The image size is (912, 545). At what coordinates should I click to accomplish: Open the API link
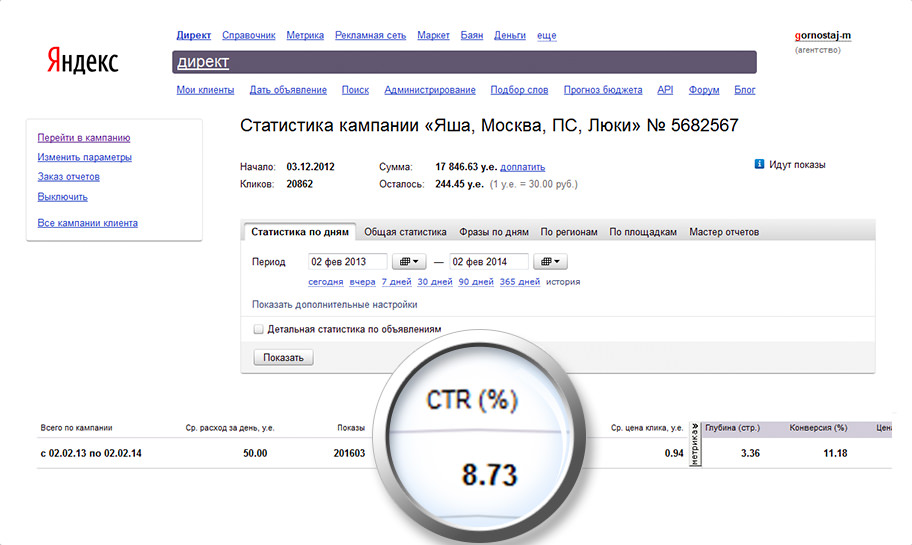coord(665,90)
